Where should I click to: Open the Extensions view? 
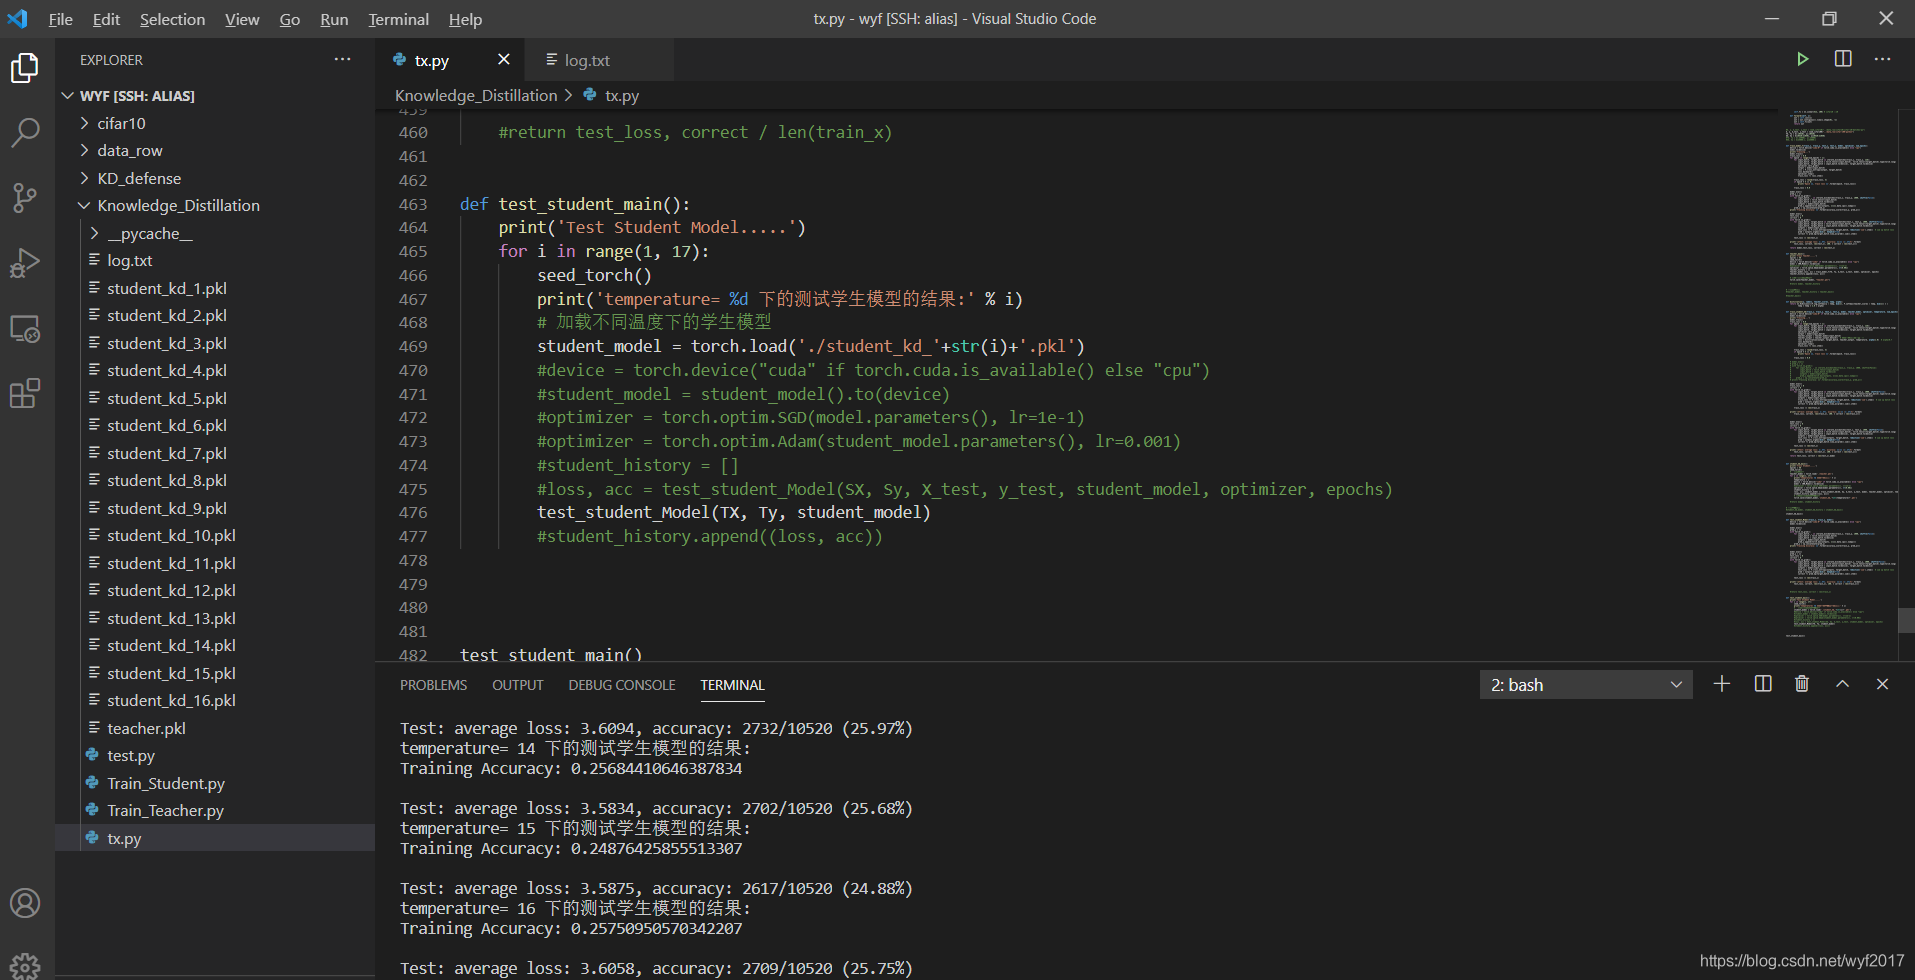pos(25,393)
